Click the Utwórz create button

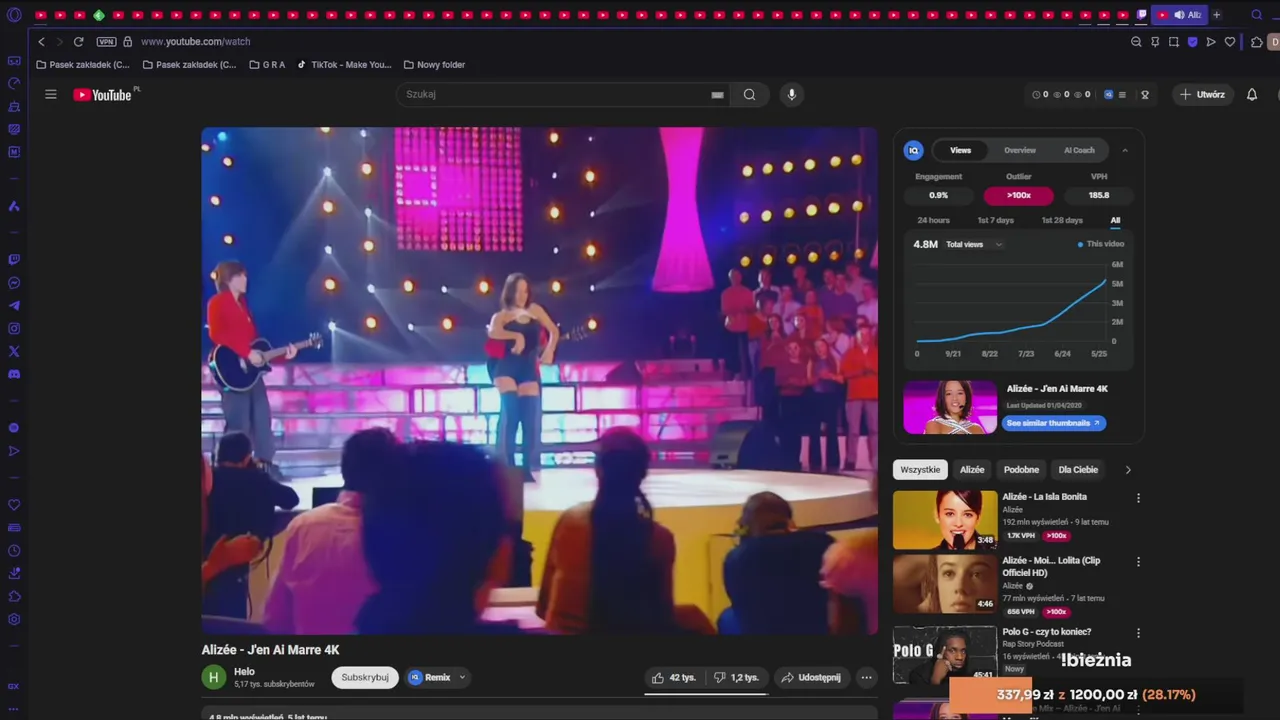click(x=1202, y=94)
